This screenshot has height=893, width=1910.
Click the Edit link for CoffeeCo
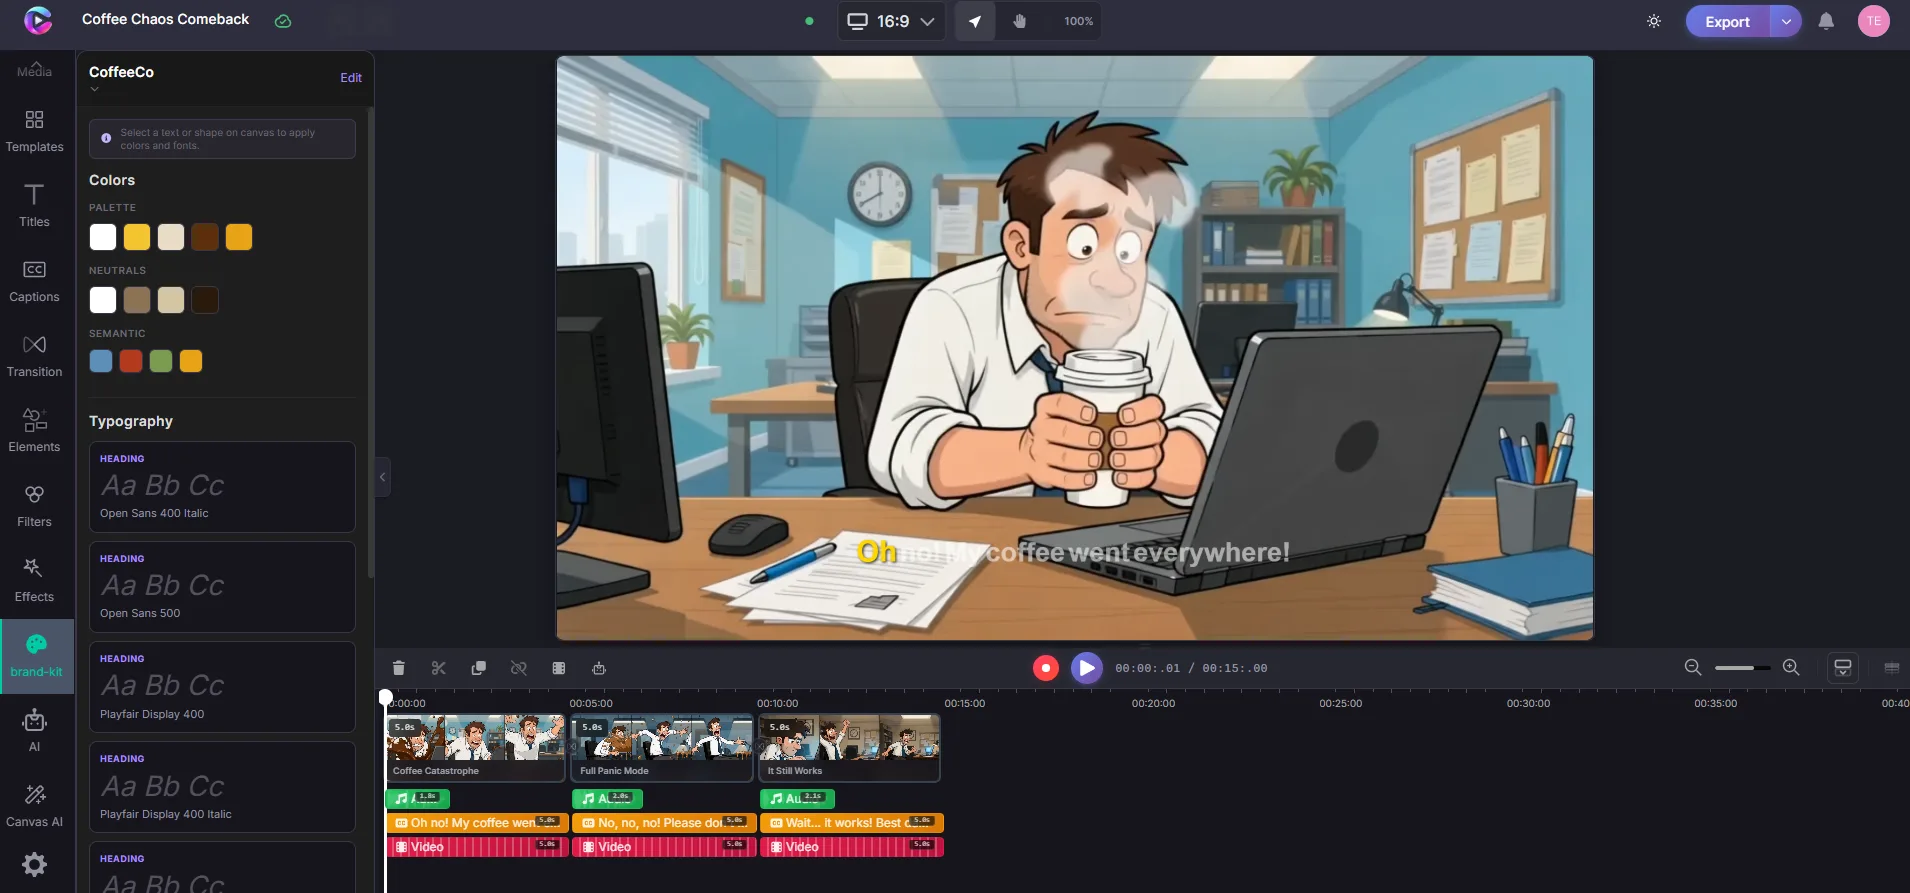point(351,77)
